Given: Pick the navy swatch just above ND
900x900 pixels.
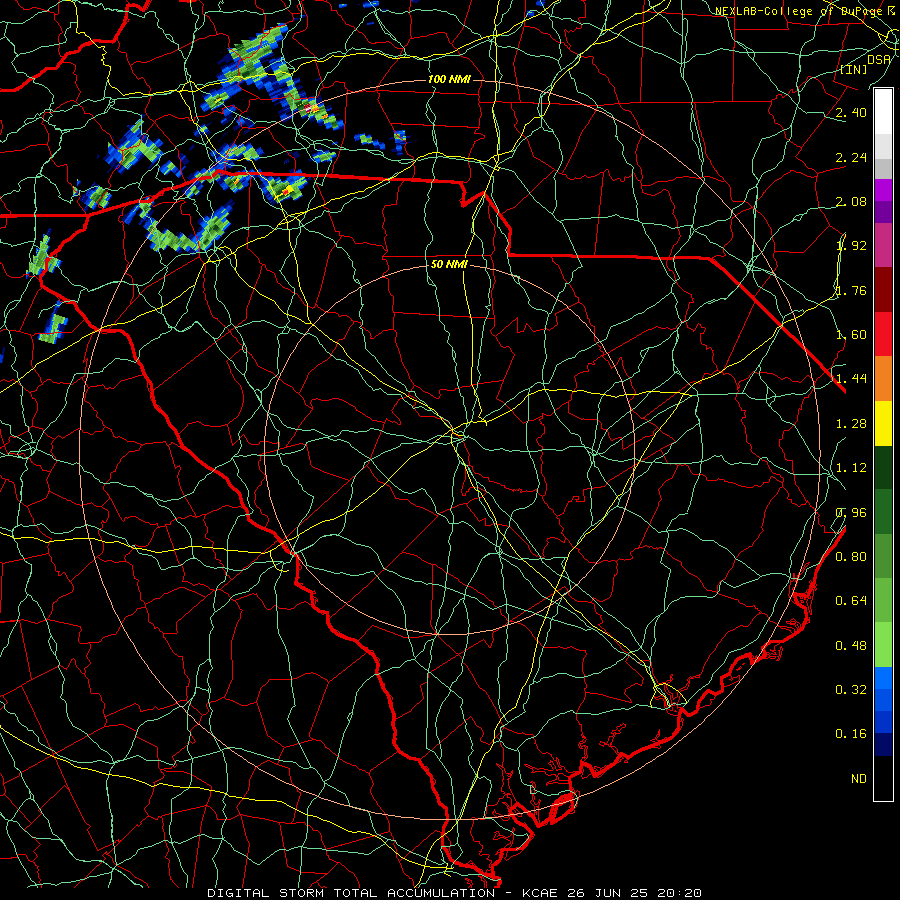Looking at the screenshot, I should click(883, 745).
